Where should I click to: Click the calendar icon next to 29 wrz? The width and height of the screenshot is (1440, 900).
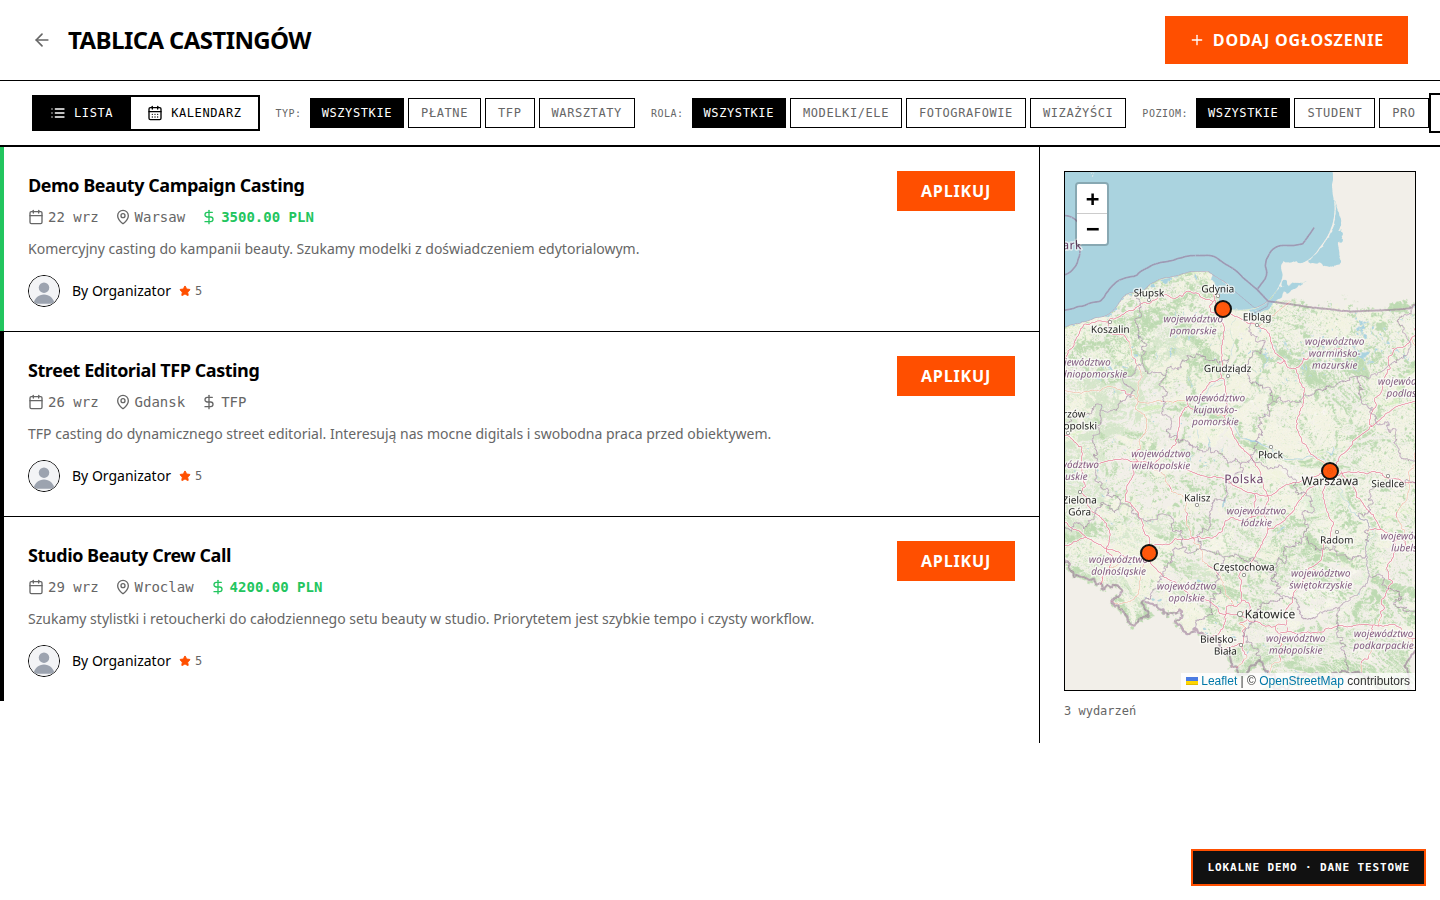pos(36,587)
